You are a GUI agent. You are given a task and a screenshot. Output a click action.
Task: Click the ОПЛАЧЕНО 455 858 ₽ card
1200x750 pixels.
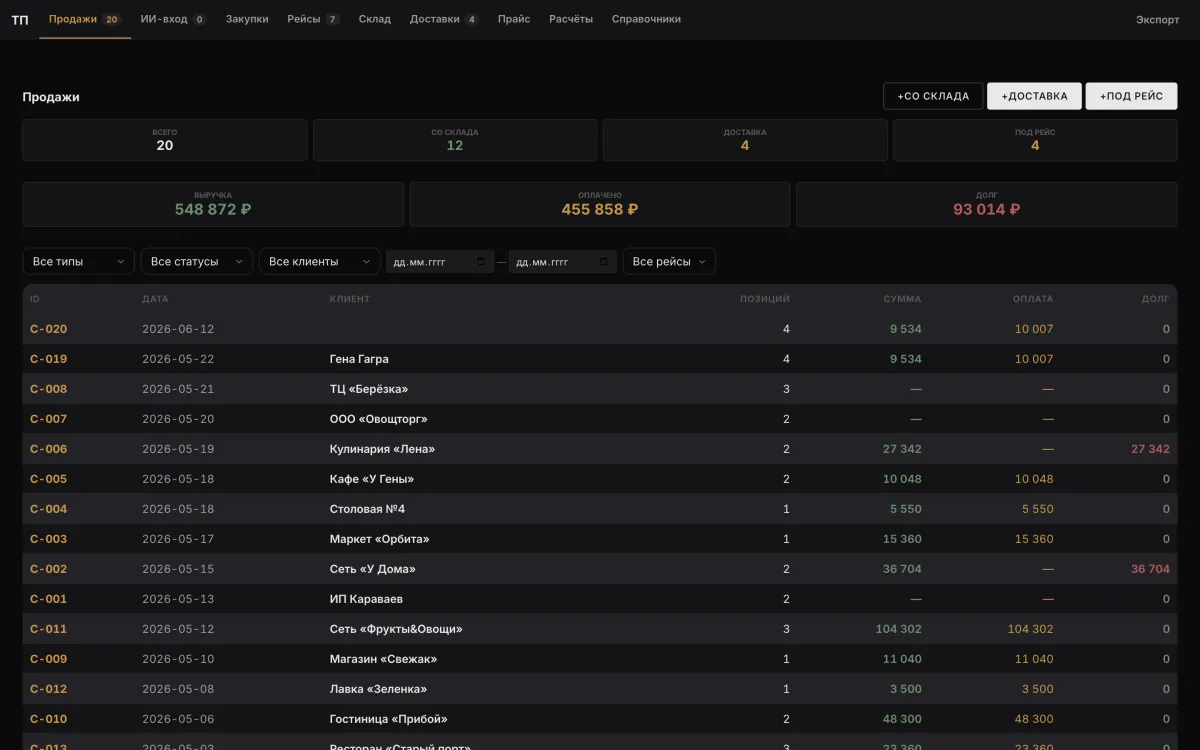600,204
